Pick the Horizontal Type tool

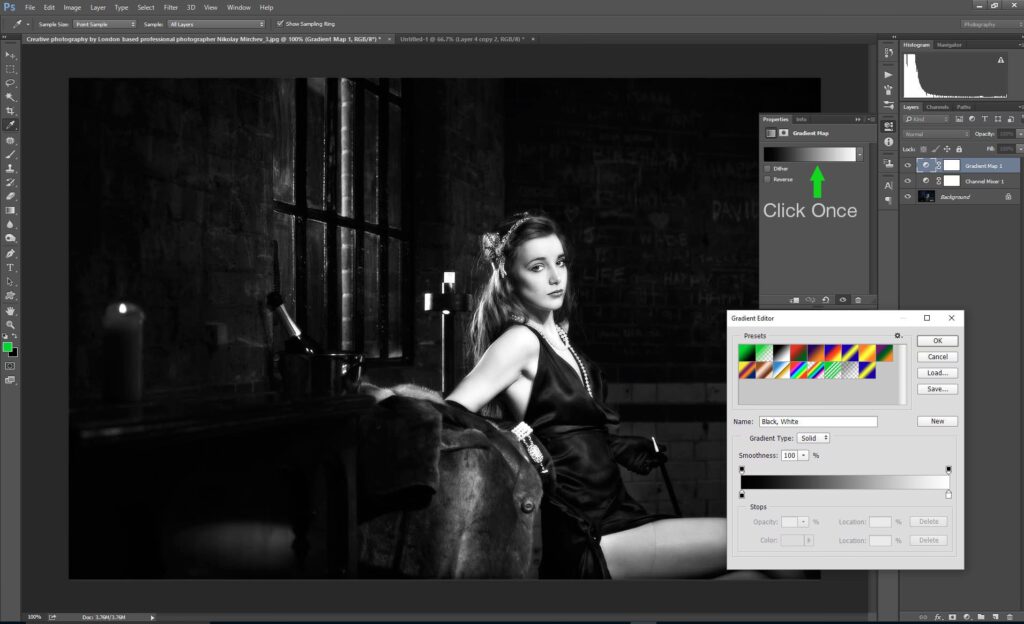tap(10, 268)
